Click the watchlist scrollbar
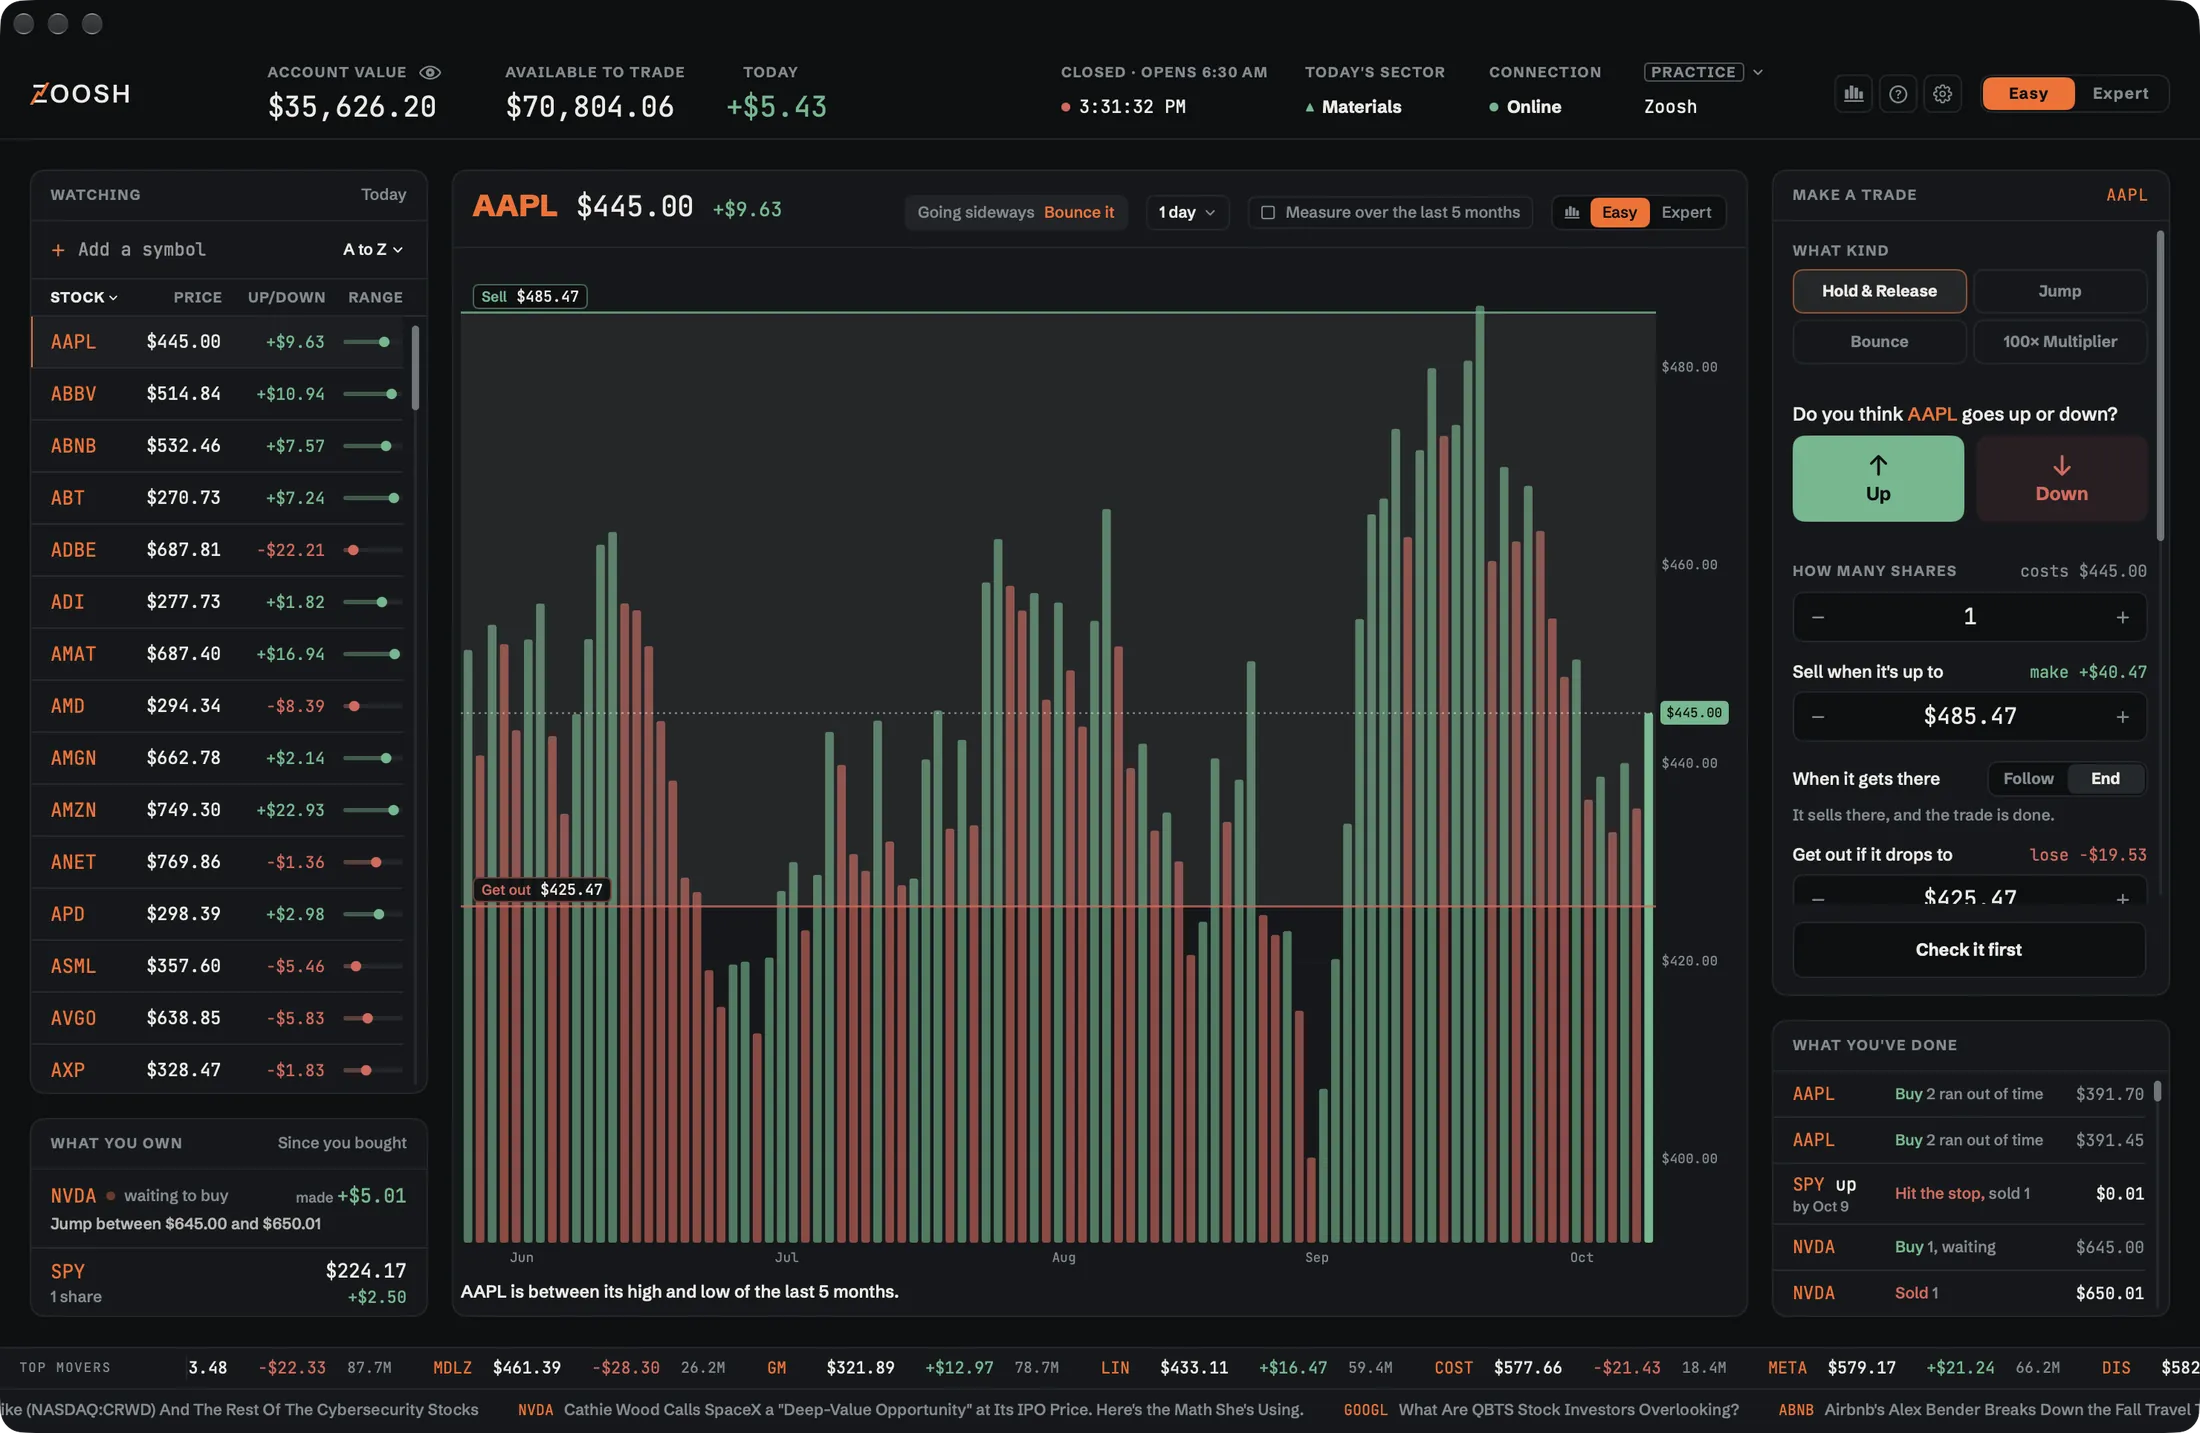The height and width of the screenshot is (1433, 2200). 415,366
